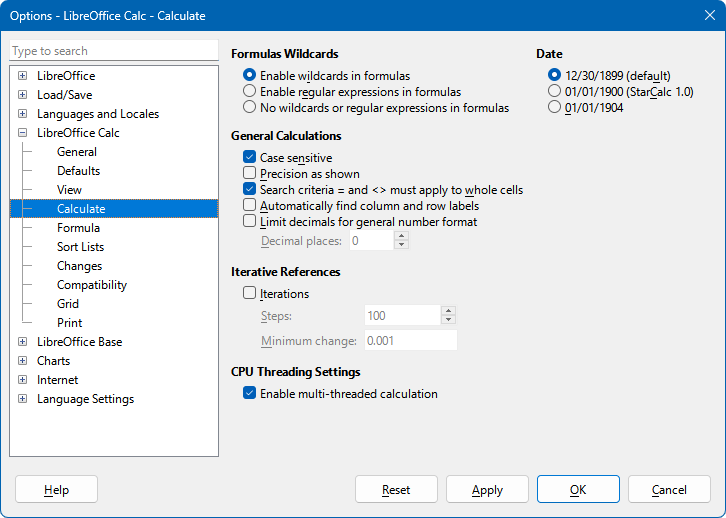
Task: Open the Print page under Calc
Action: pyautogui.click(x=69, y=323)
